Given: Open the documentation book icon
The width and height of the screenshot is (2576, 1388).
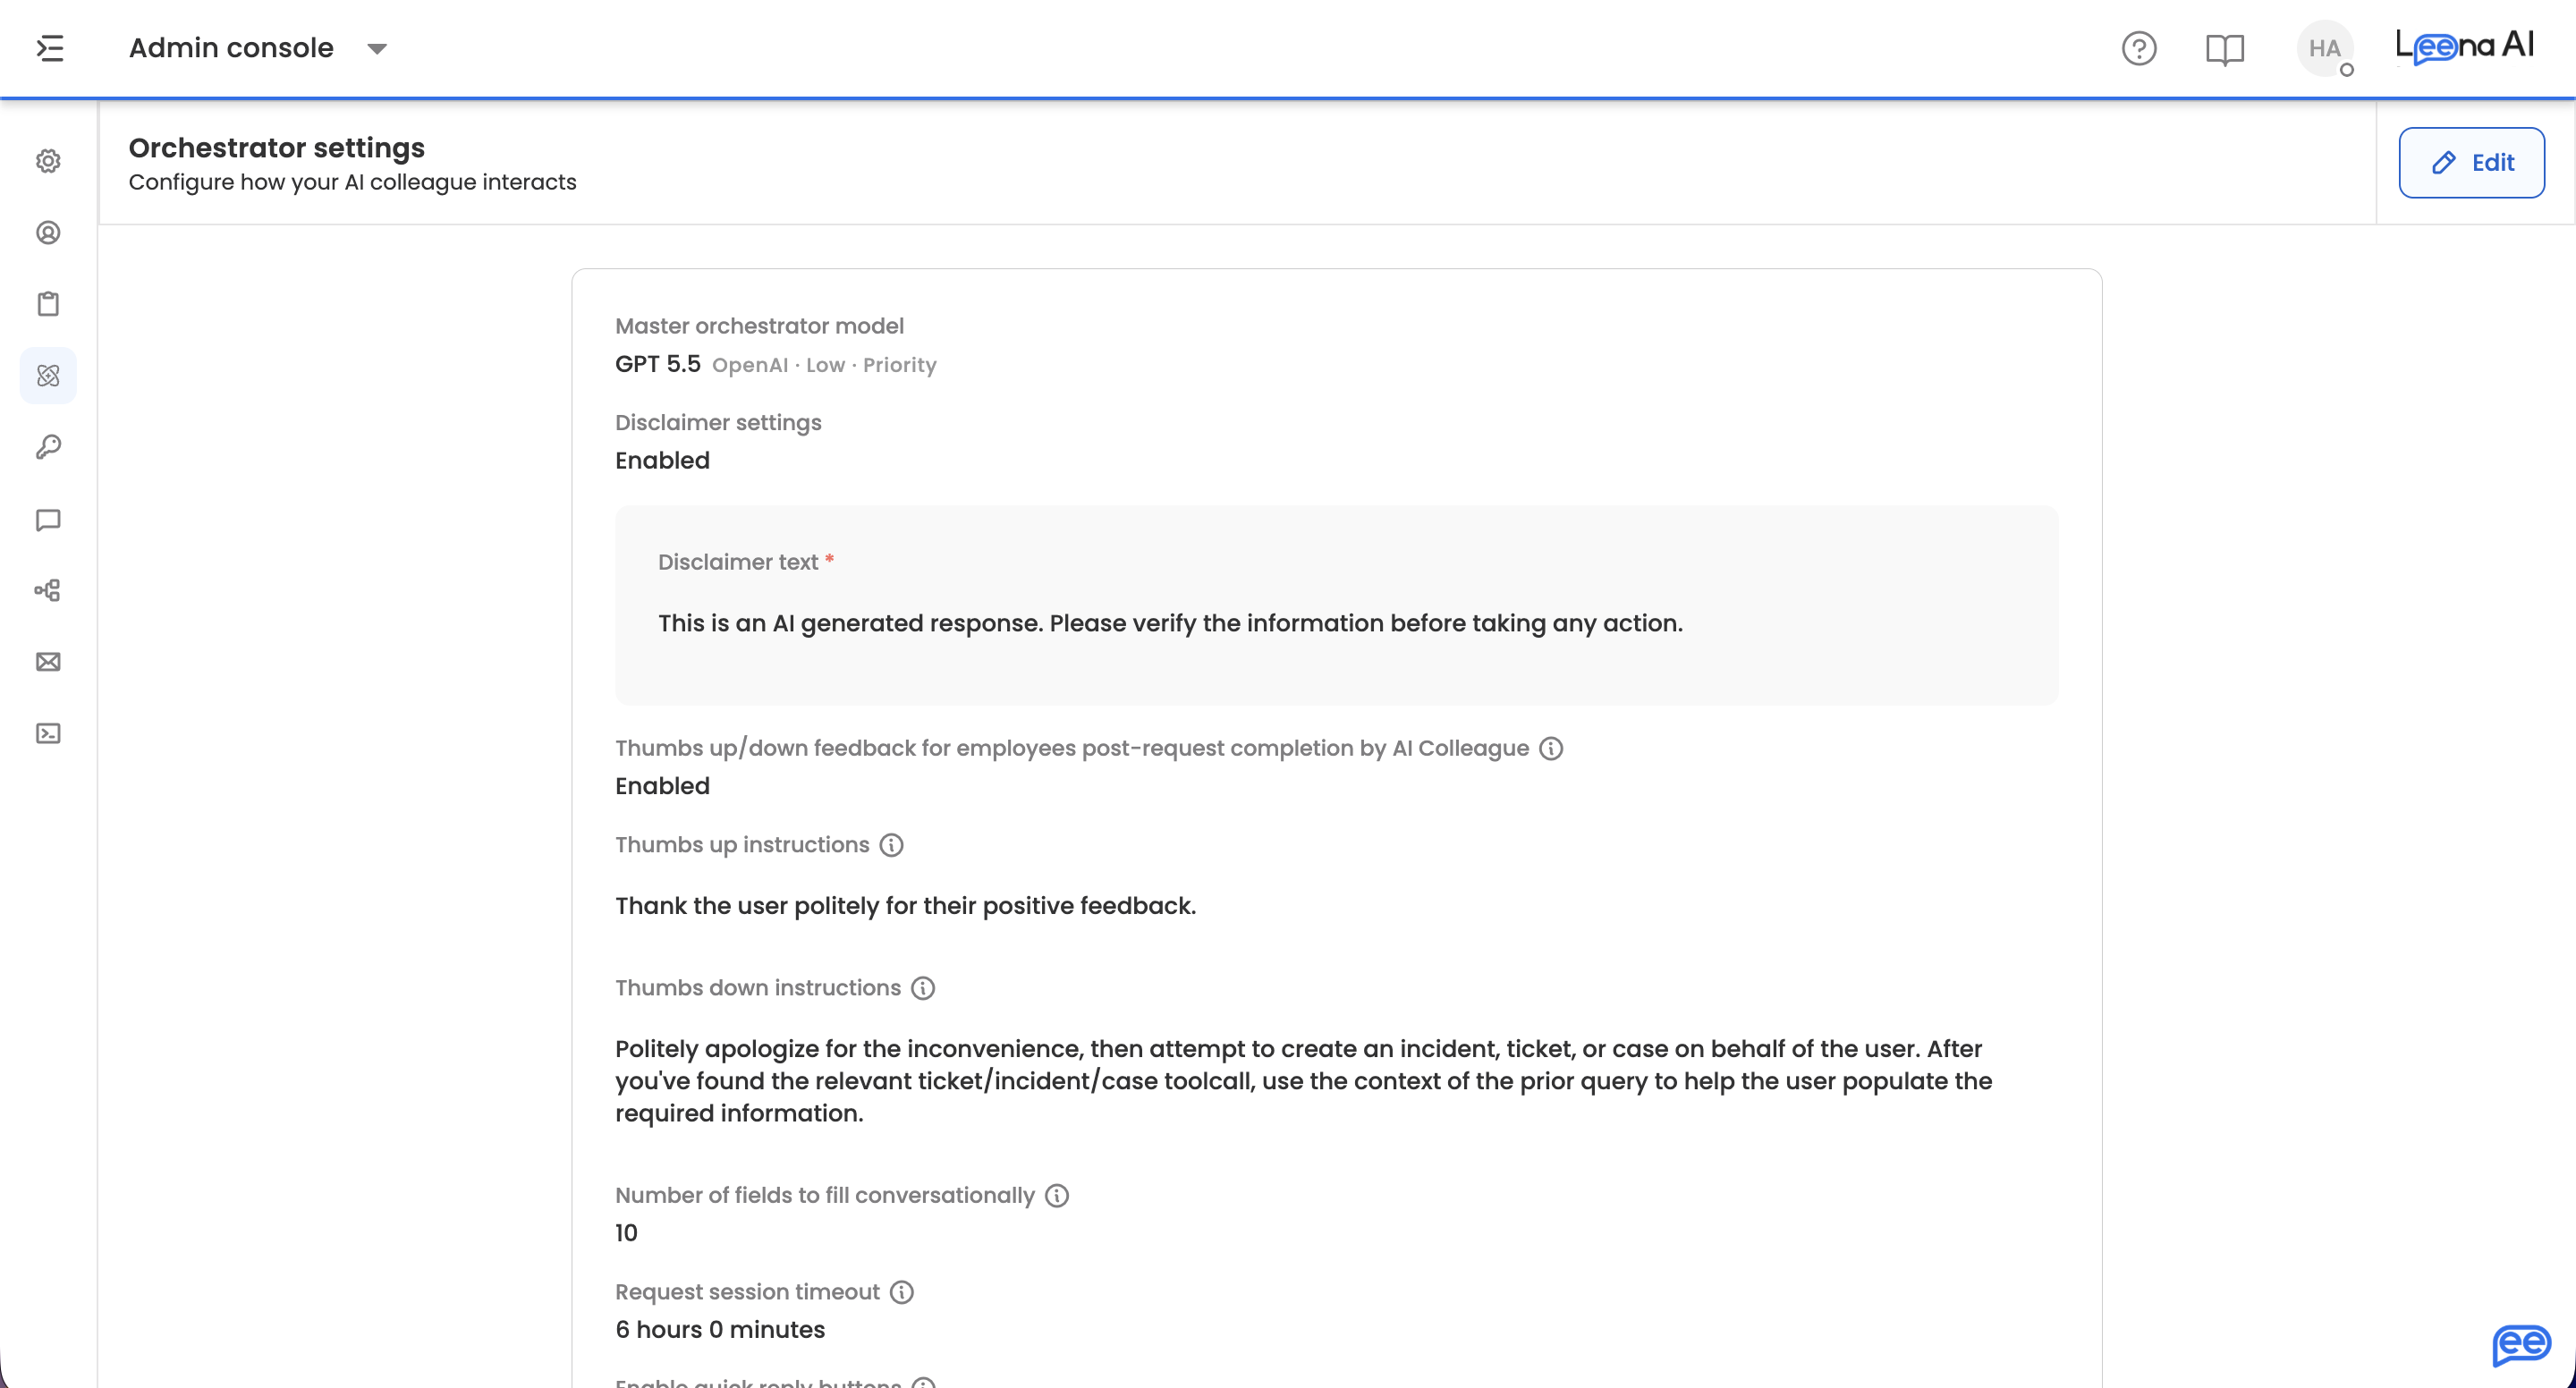Looking at the screenshot, I should tap(2225, 48).
